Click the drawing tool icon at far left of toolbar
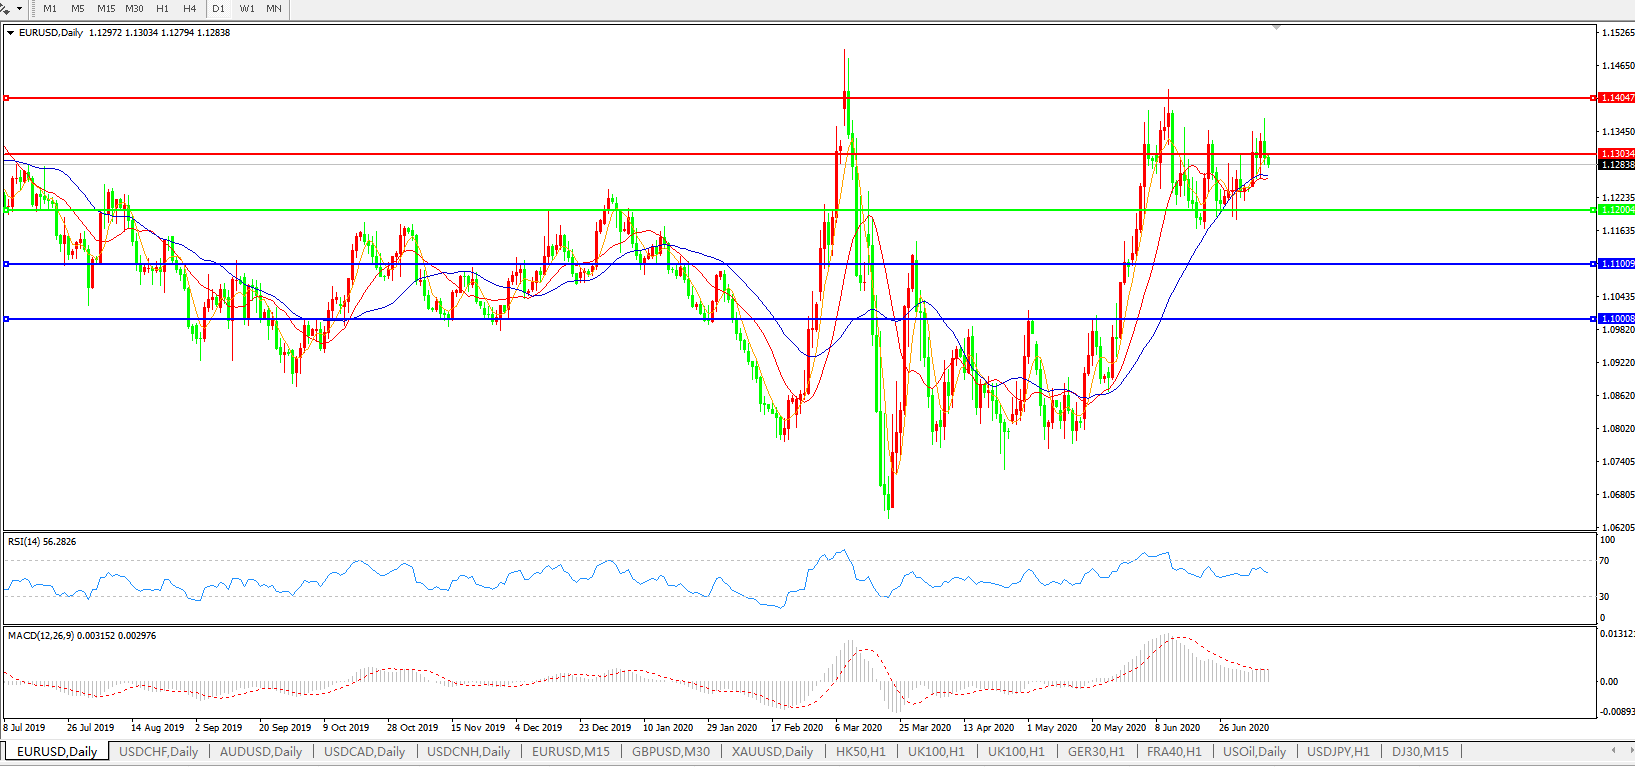This screenshot has height=767, width=1635. (5, 8)
